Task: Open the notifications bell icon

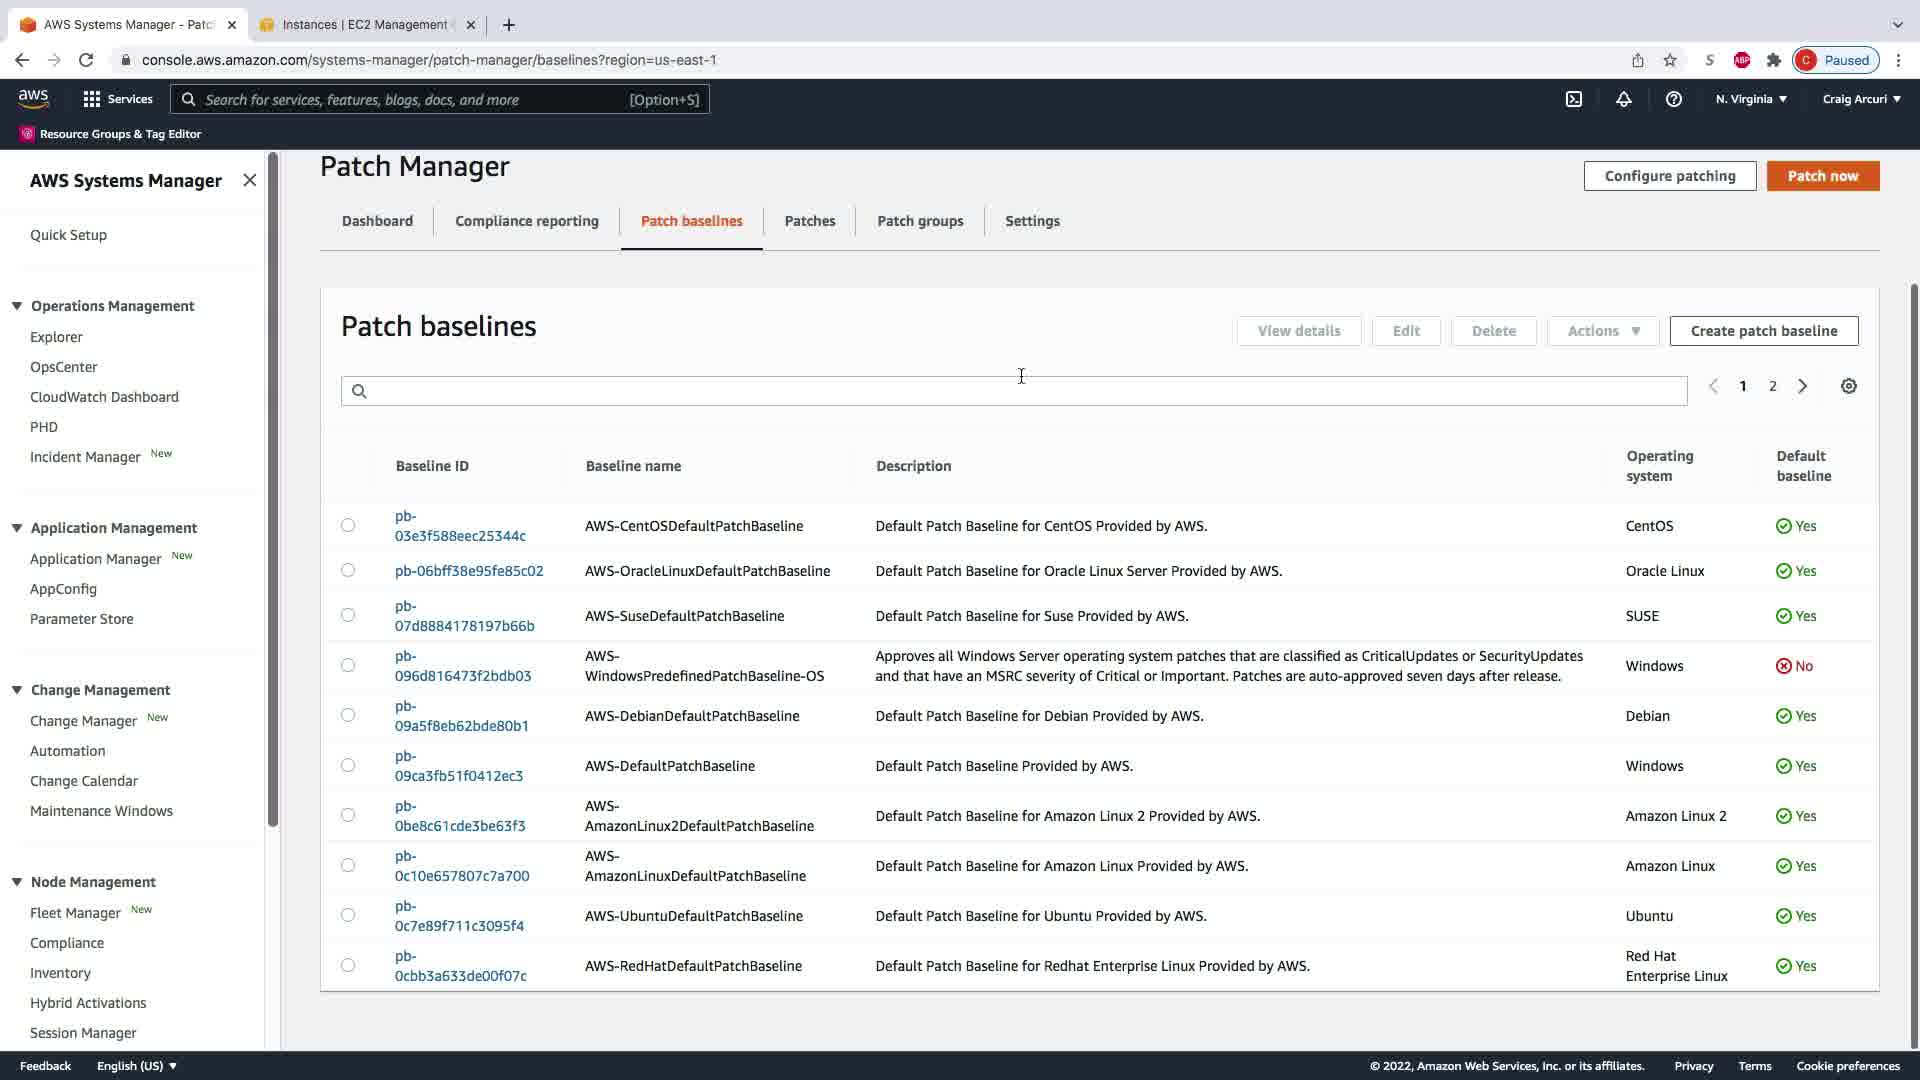Action: click(1624, 99)
